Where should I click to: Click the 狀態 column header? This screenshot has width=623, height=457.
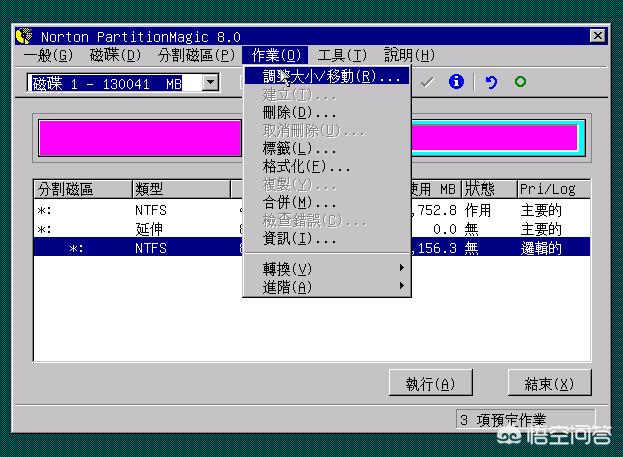click(x=490, y=189)
